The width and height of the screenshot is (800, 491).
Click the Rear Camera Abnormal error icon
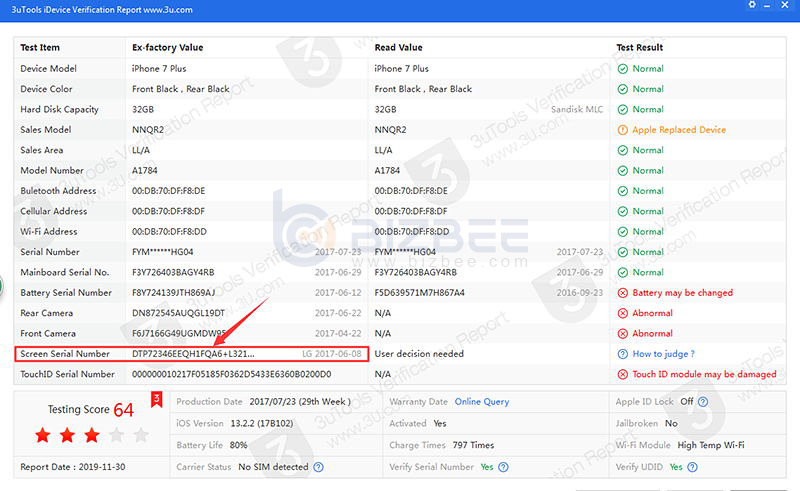(x=622, y=313)
